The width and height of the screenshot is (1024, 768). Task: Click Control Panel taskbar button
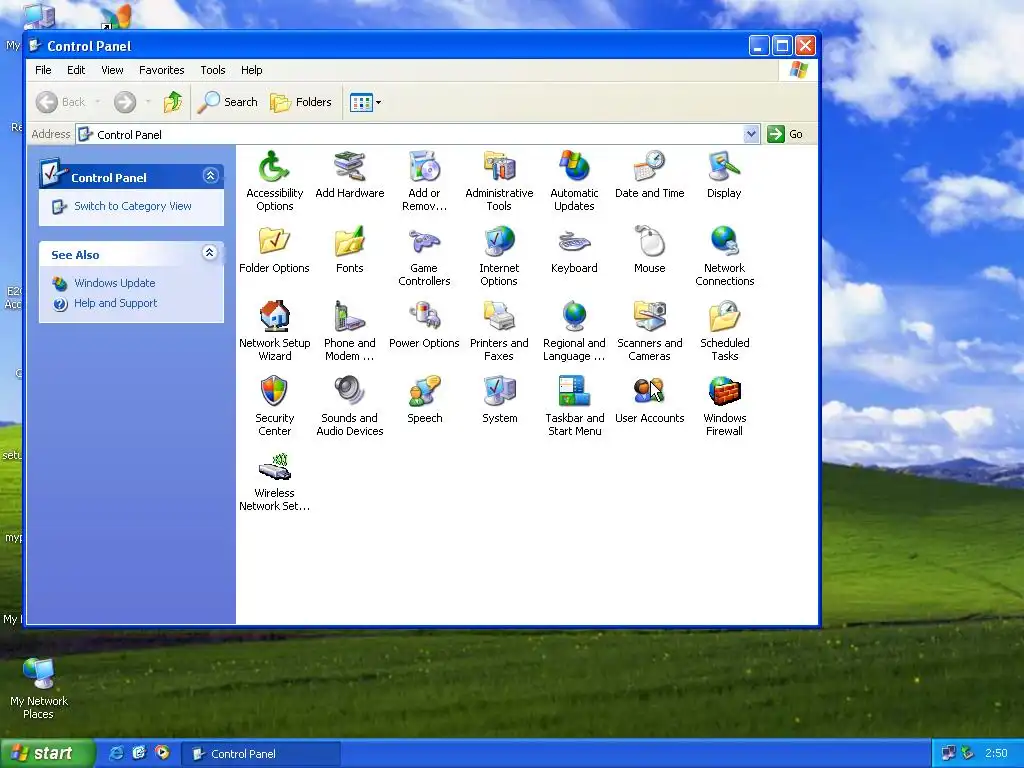(261, 754)
